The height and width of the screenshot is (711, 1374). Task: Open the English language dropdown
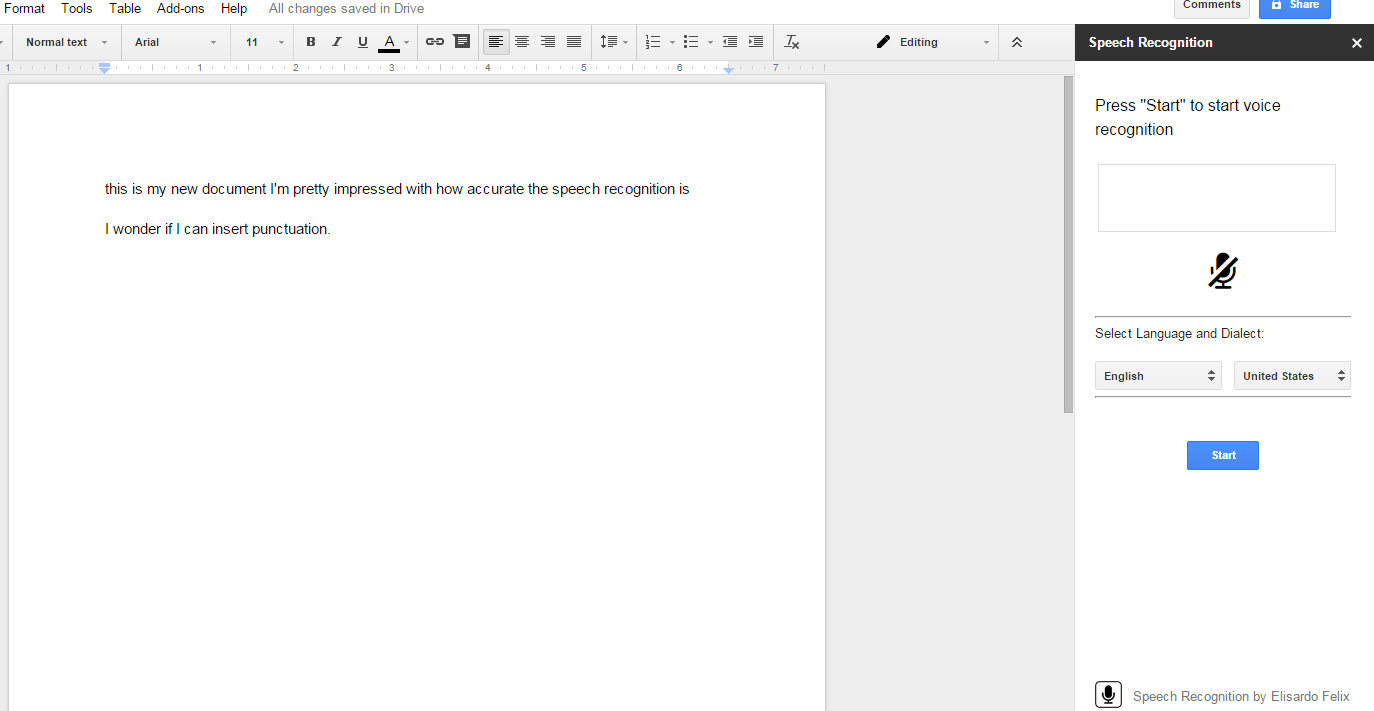(1158, 376)
